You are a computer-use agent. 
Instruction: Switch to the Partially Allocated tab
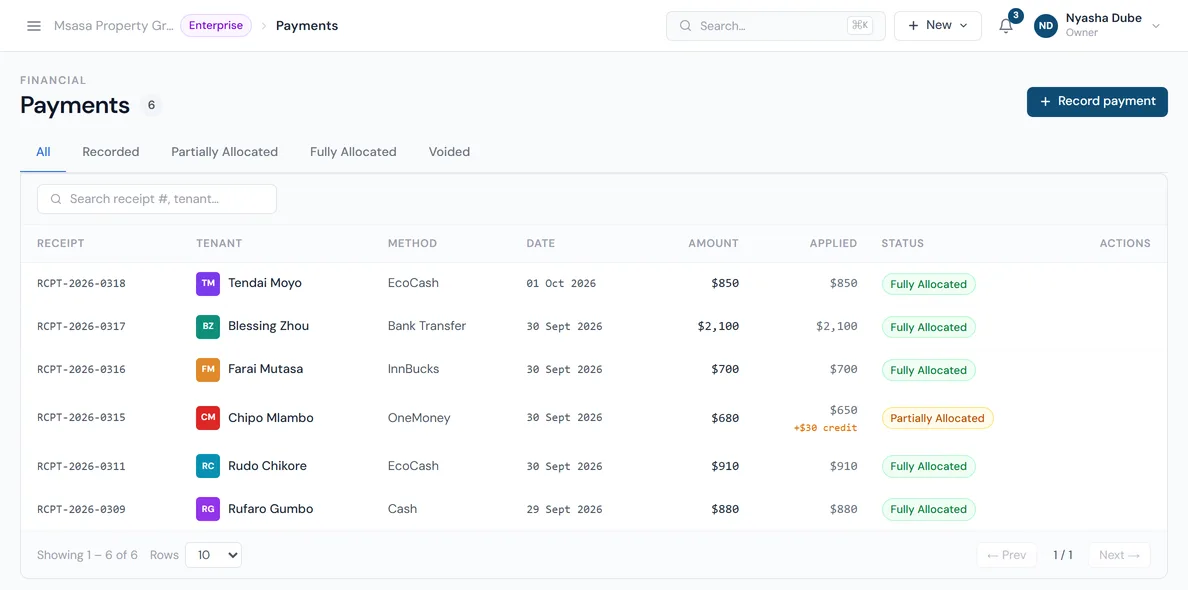coord(224,151)
